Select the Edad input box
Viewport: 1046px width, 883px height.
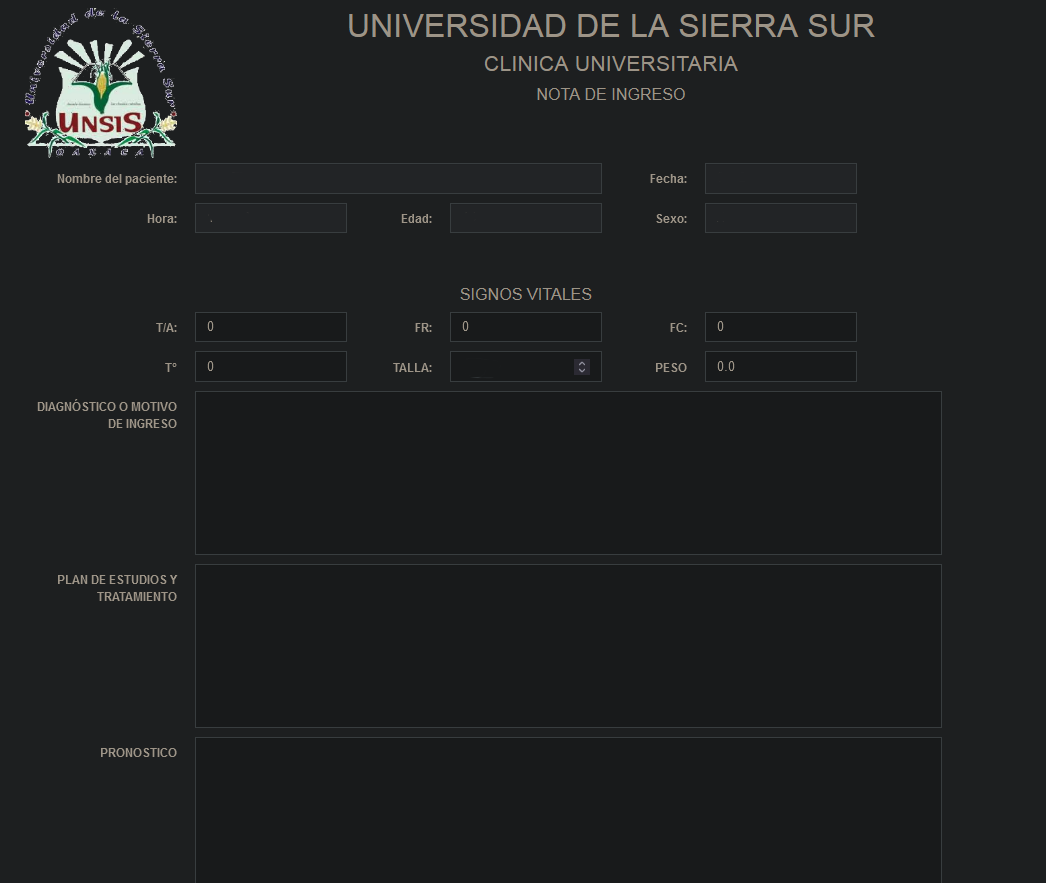pos(526,218)
